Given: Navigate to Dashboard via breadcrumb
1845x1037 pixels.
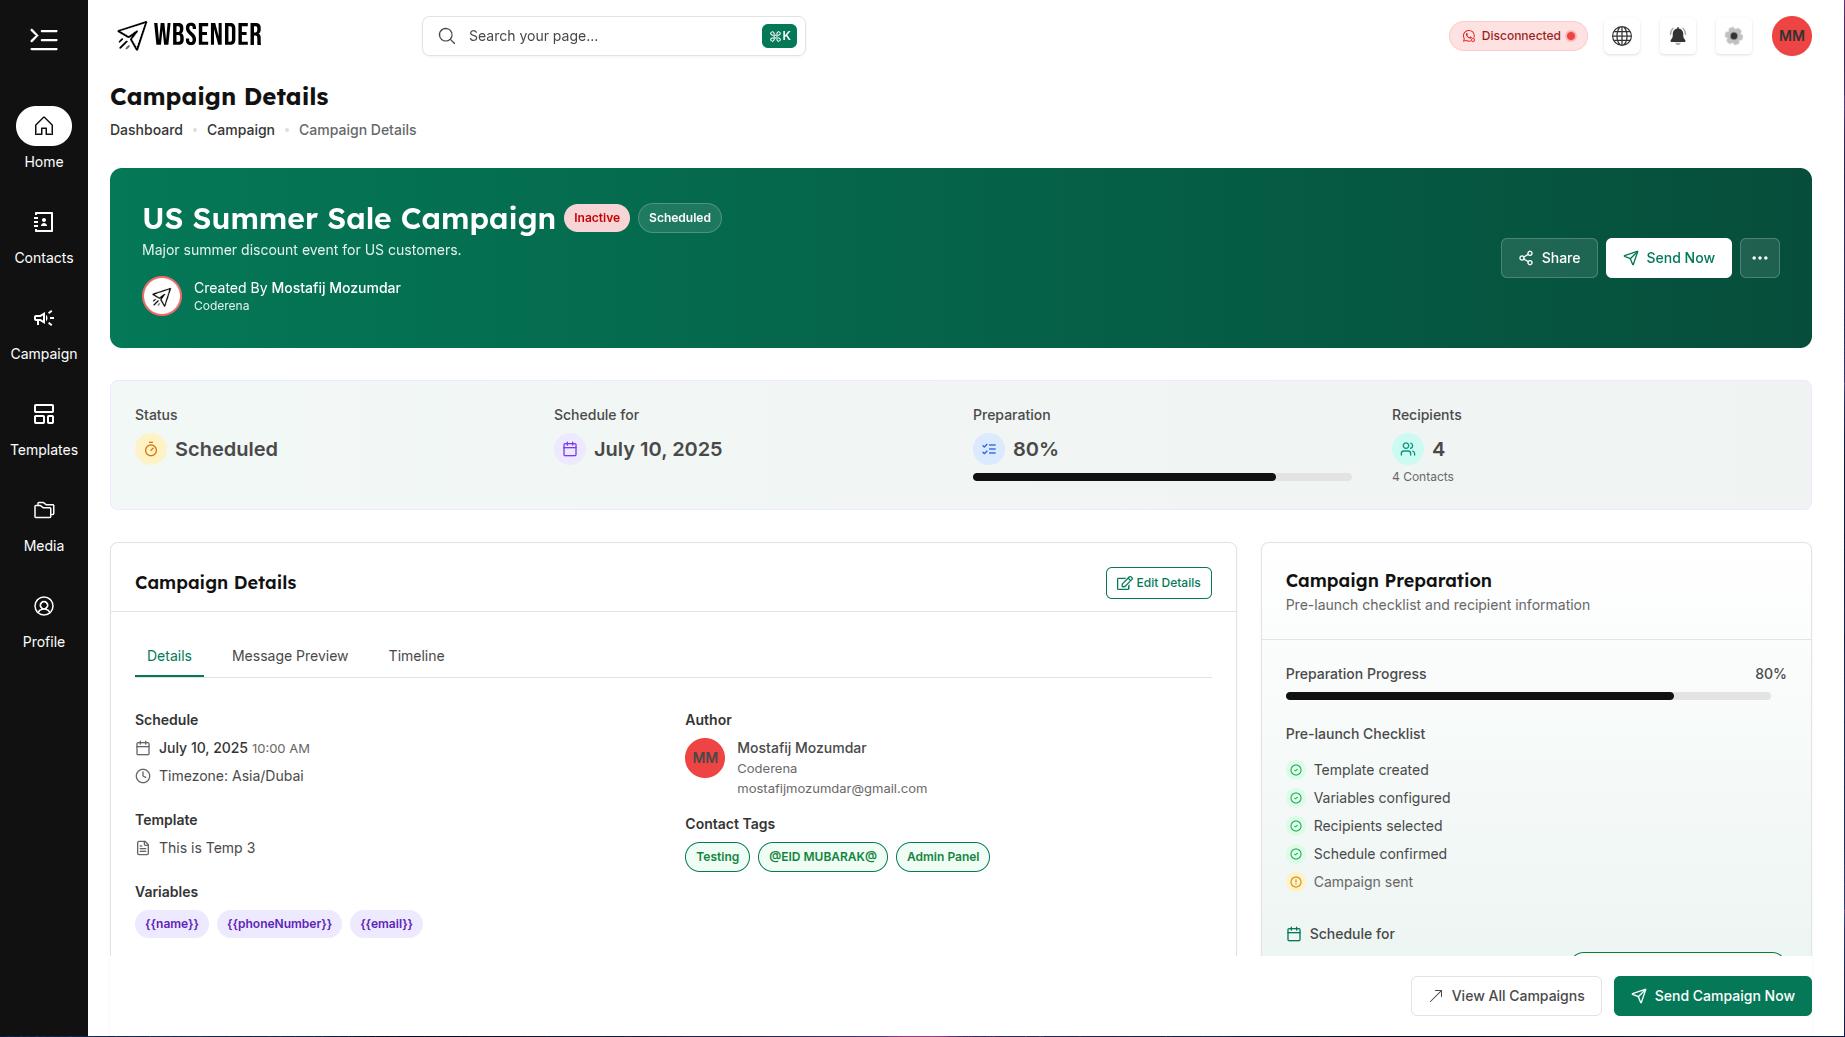Looking at the screenshot, I should [x=146, y=129].
